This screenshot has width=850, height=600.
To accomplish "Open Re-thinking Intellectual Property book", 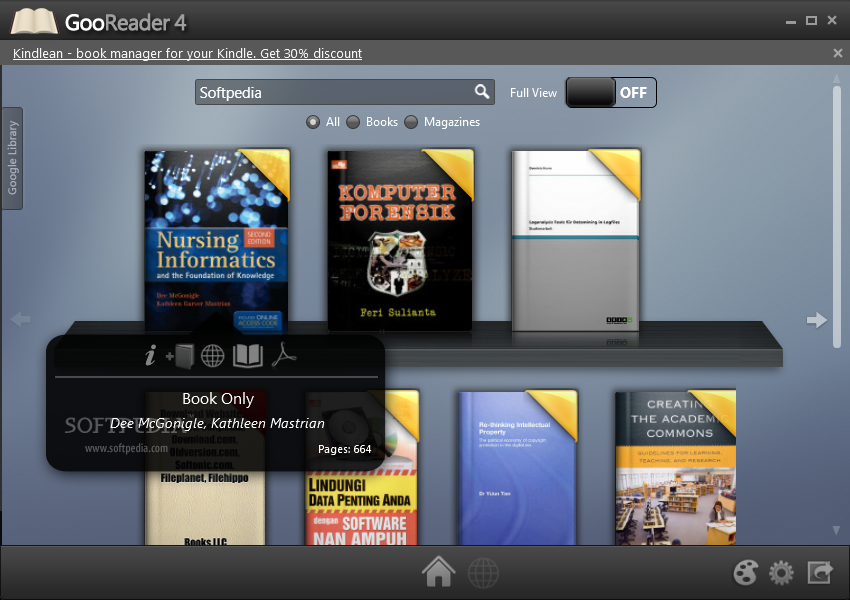I will (x=518, y=467).
